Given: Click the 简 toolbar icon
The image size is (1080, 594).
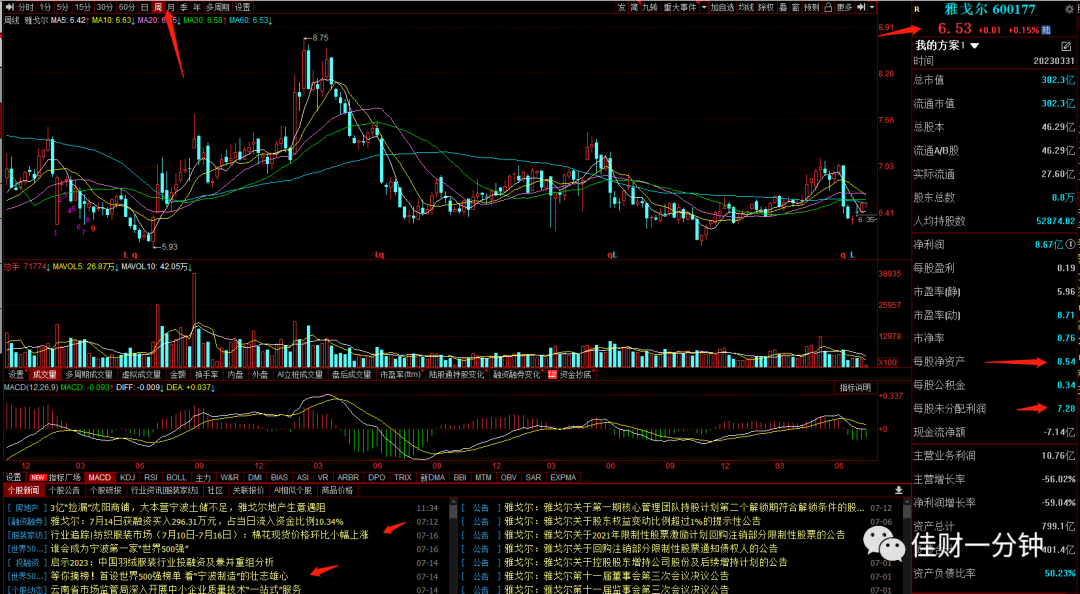Looking at the screenshot, I should 634,7.
